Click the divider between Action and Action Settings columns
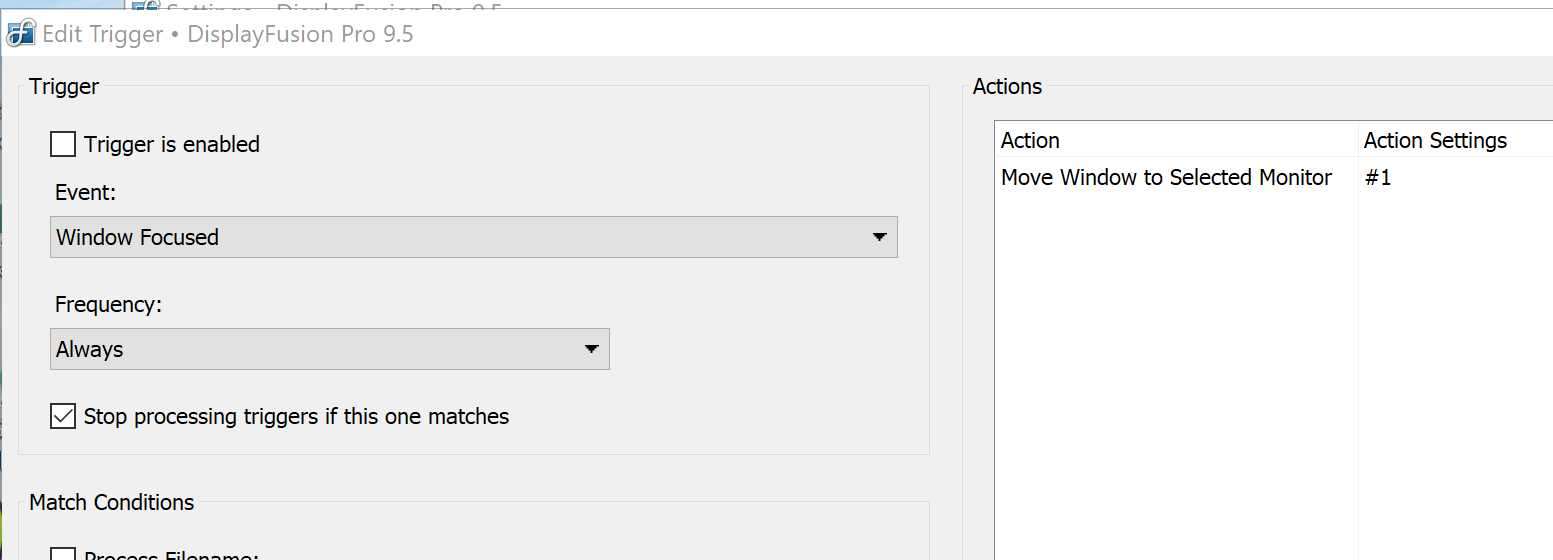Screen dimensions: 1553x560 click(x=1358, y=141)
